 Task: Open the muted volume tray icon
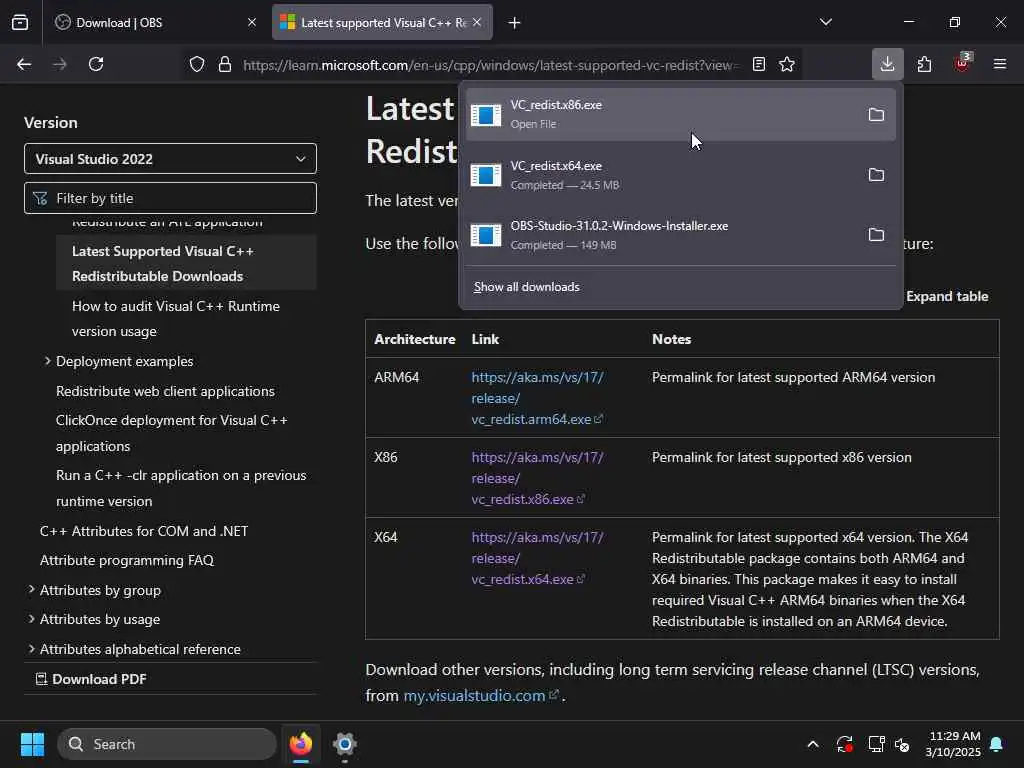click(x=902, y=744)
